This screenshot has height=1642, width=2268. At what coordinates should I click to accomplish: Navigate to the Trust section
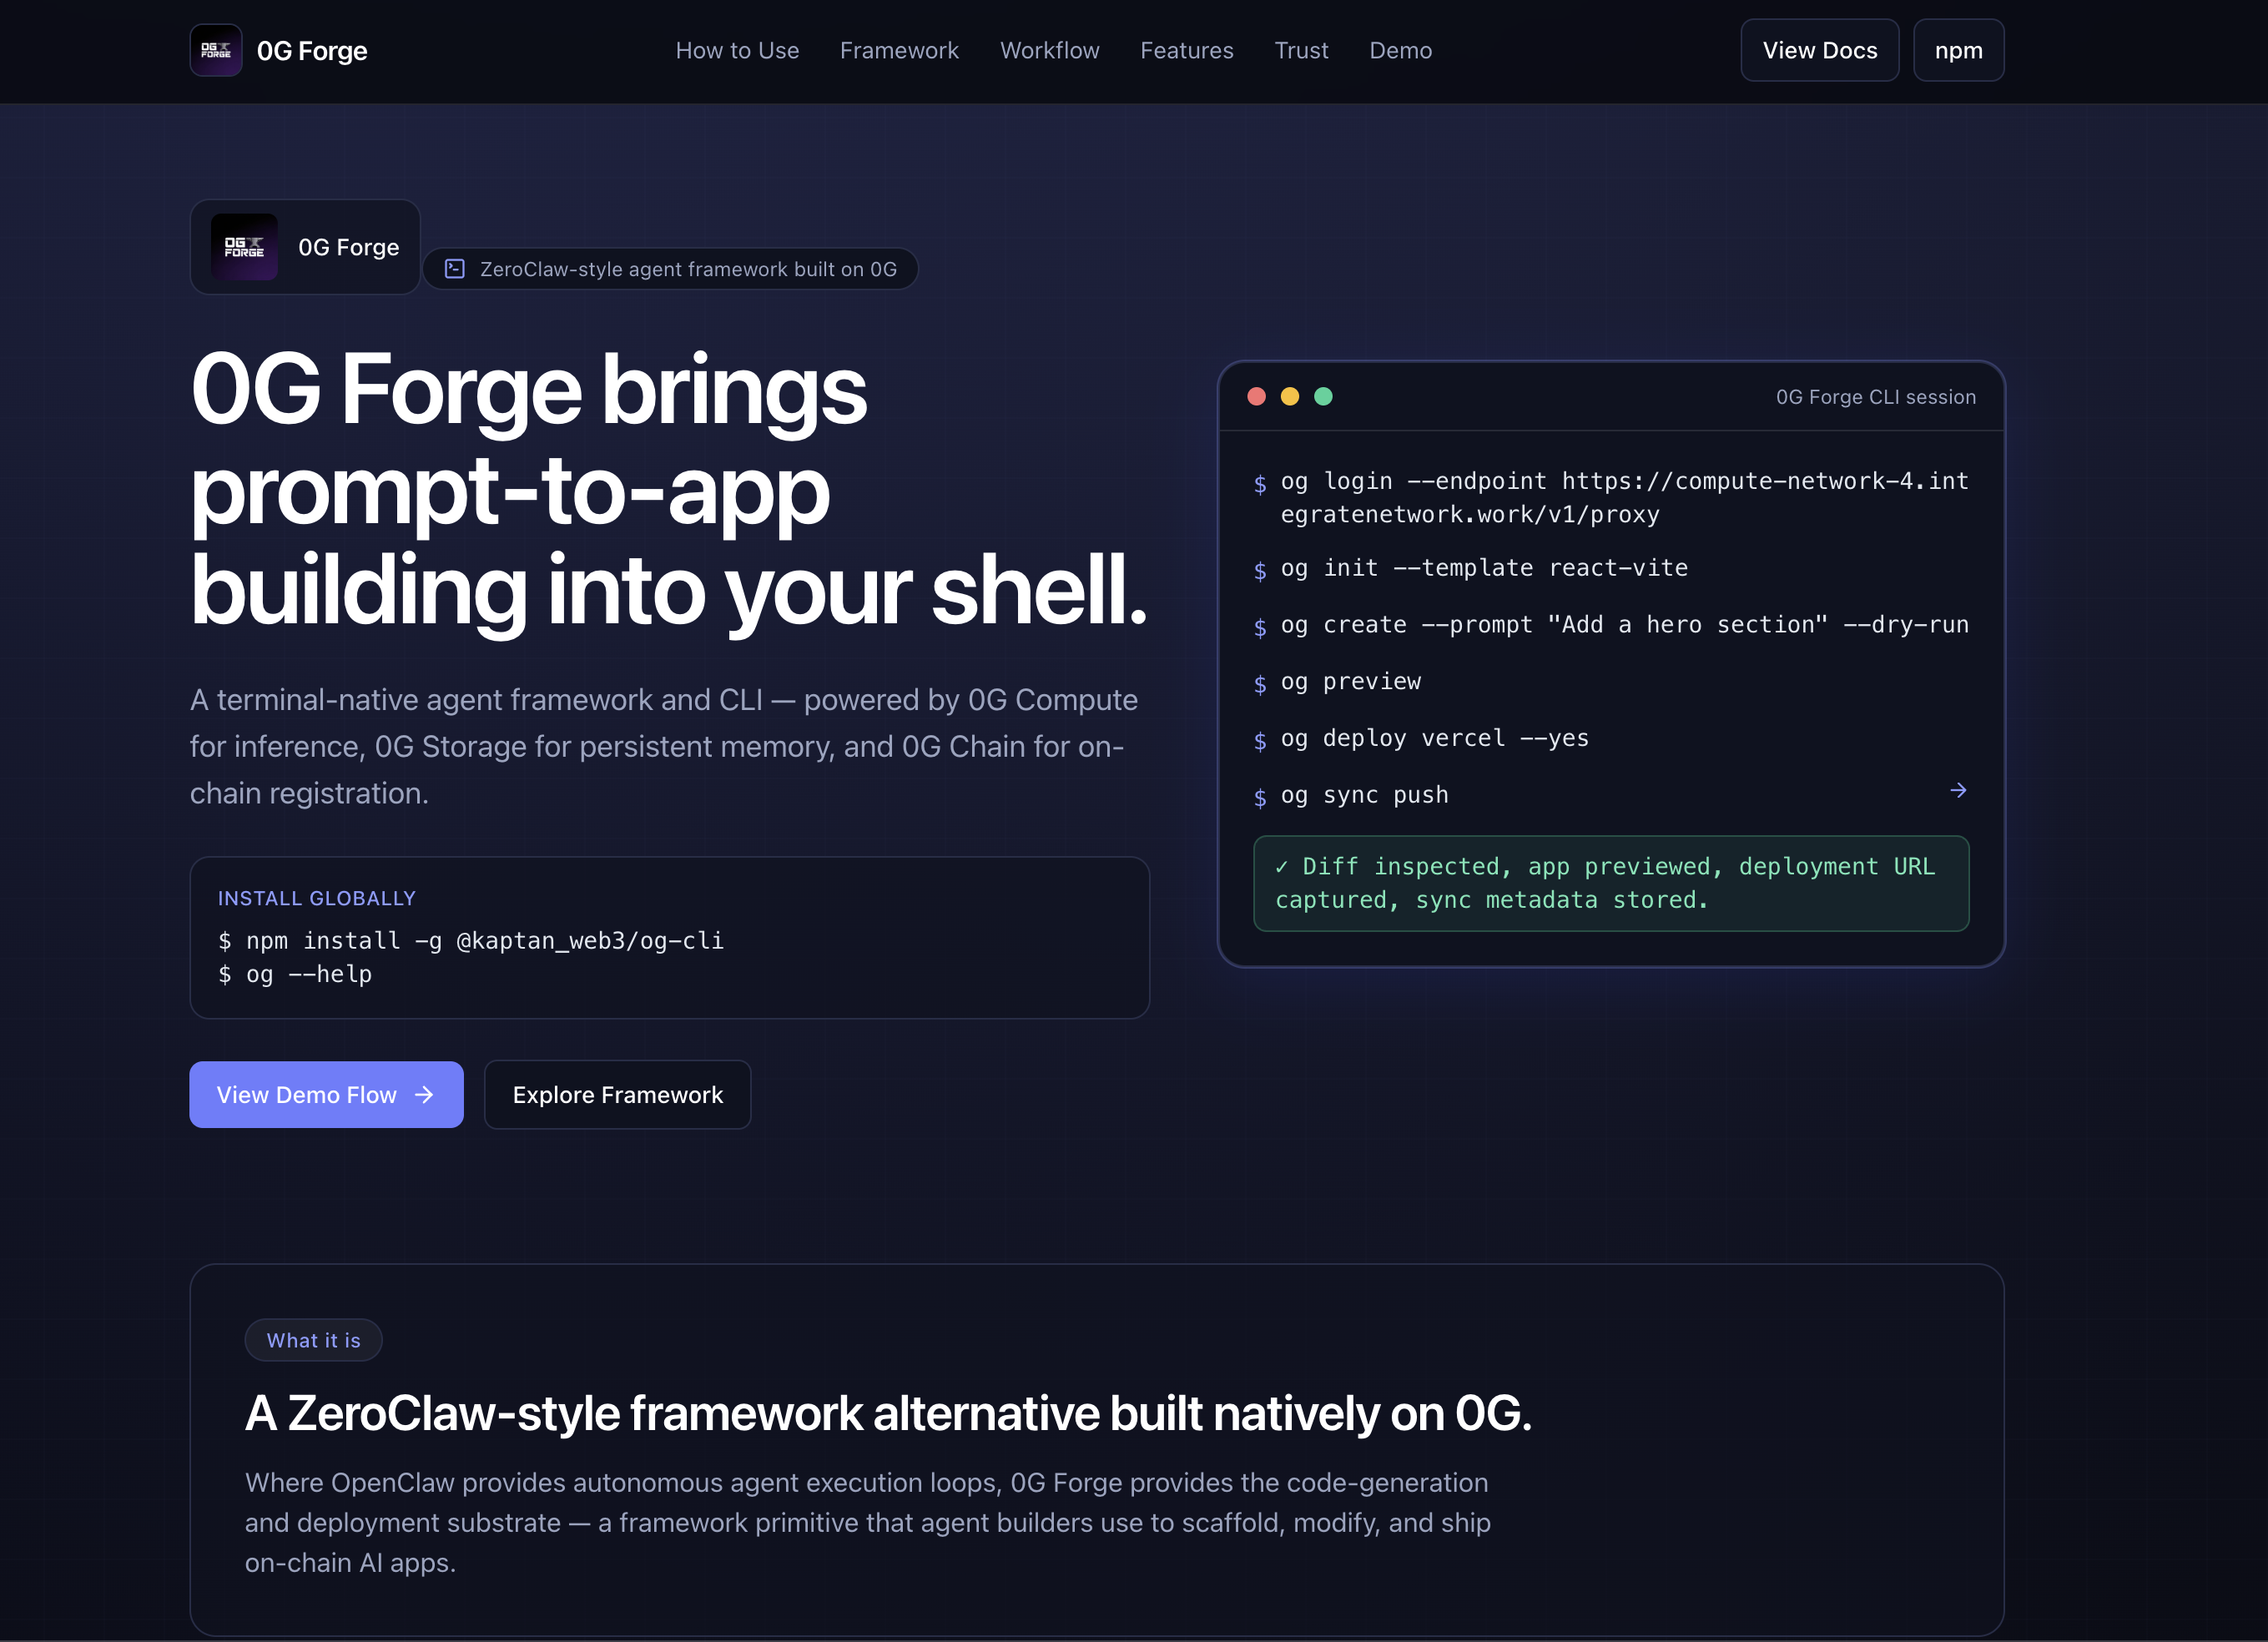click(1301, 50)
